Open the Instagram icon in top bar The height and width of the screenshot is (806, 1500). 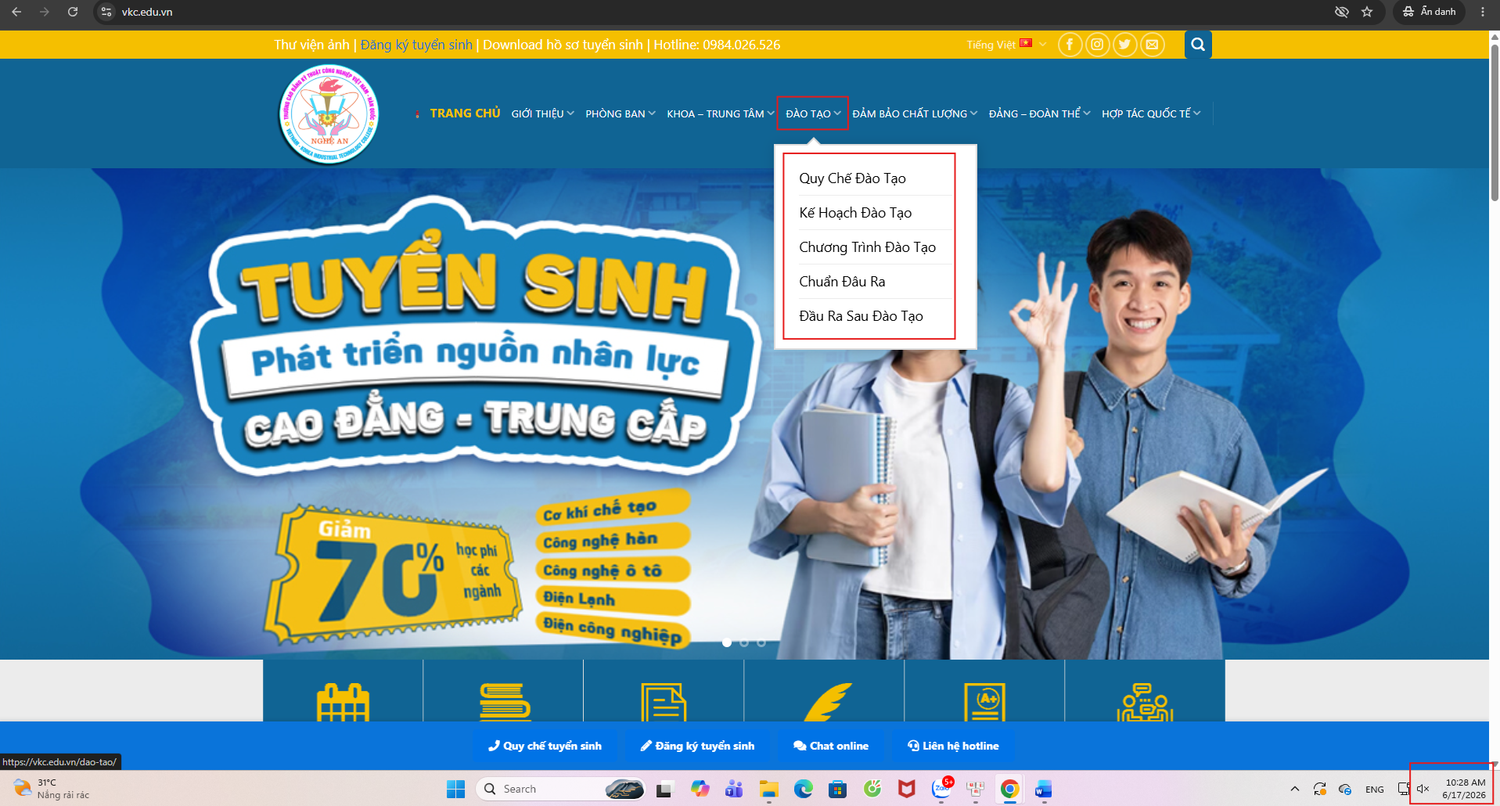(x=1097, y=45)
